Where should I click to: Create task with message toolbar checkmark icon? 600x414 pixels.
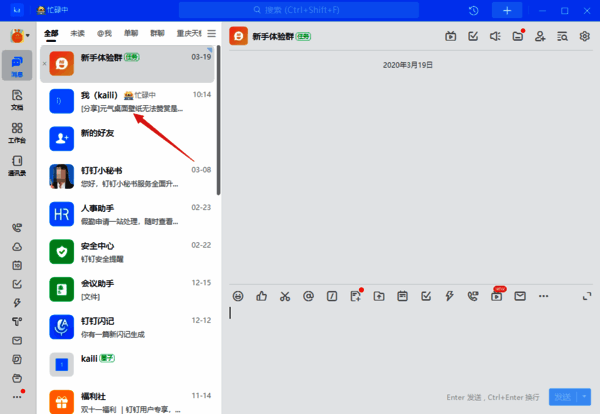click(x=426, y=296)
